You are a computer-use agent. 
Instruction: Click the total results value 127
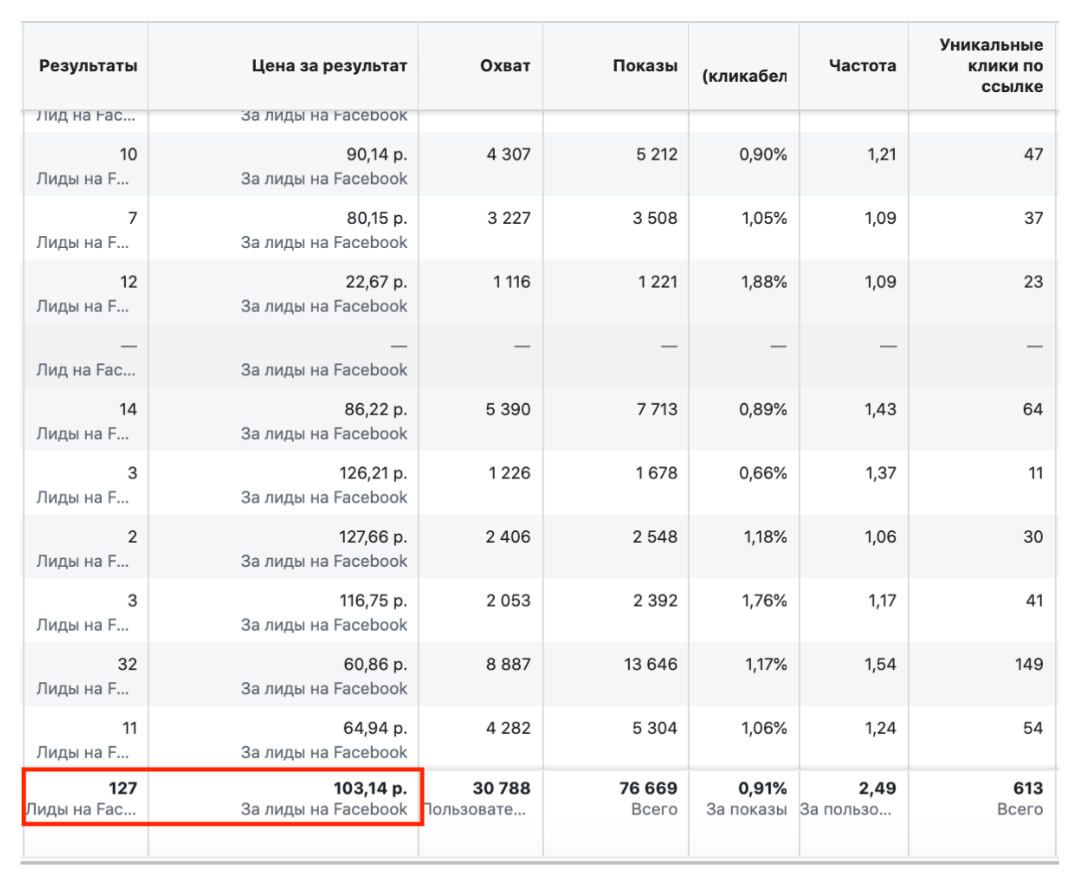pos(122,789)
